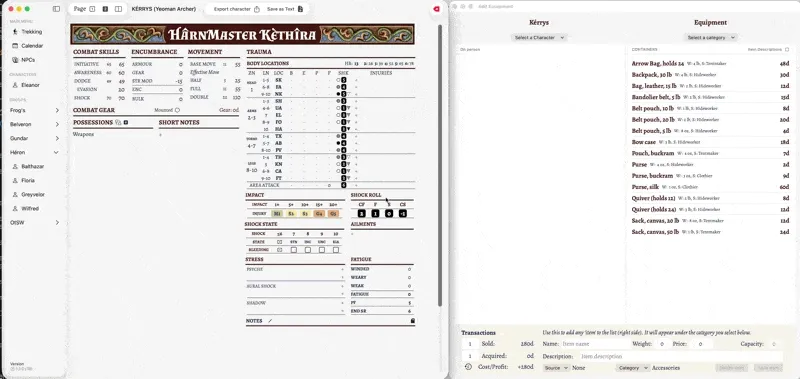Click Export character share icon
This screenshot has height=379, width=800.
coord(257,9)
